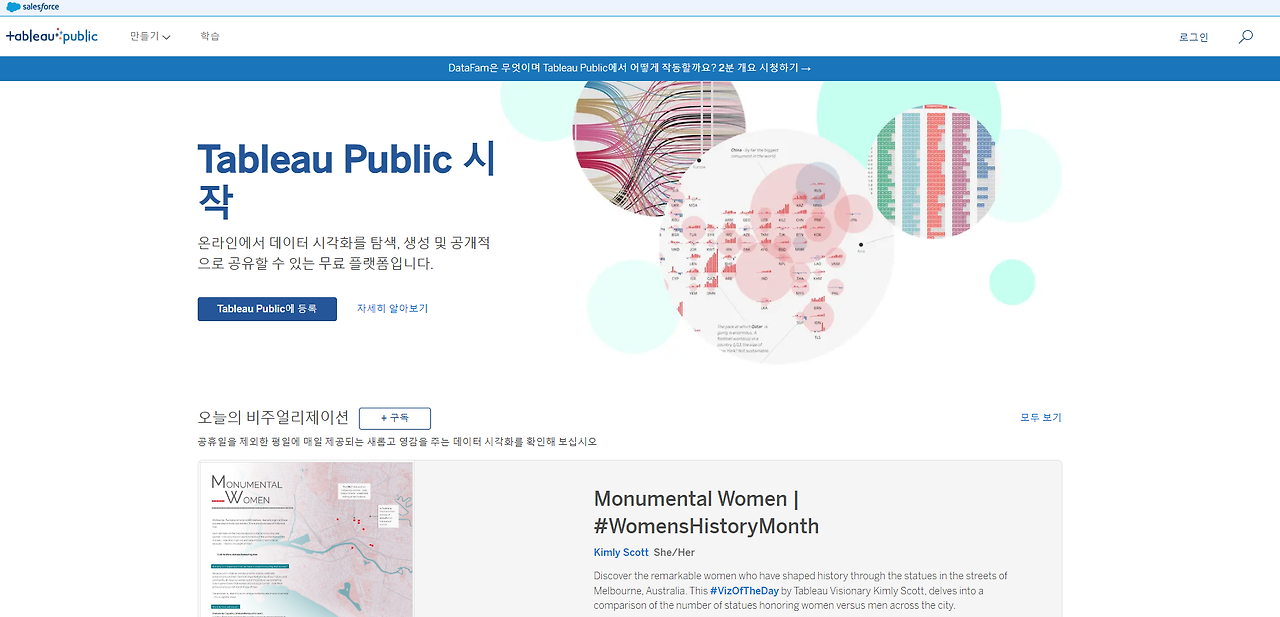The width and height of the screenshot is (1280, 617).
Task: Open the Kimly Scott author profile link
Action: coord(621,552)
